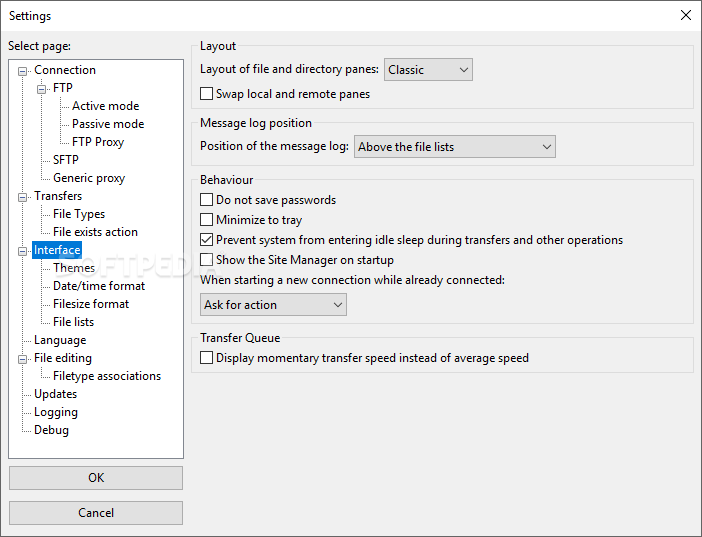Image resolution: width=702 pixels, height=537 pixels.
Task: Collapse the Connection tree node
Action: 23,71
